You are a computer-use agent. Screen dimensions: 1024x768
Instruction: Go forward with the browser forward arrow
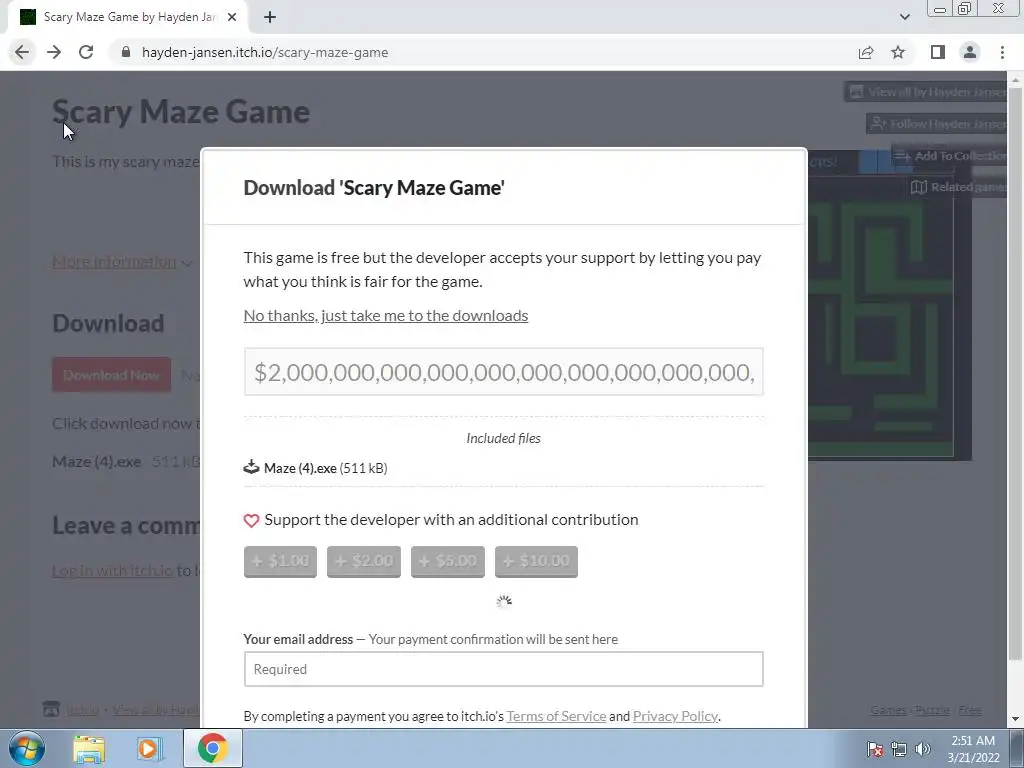54,52
